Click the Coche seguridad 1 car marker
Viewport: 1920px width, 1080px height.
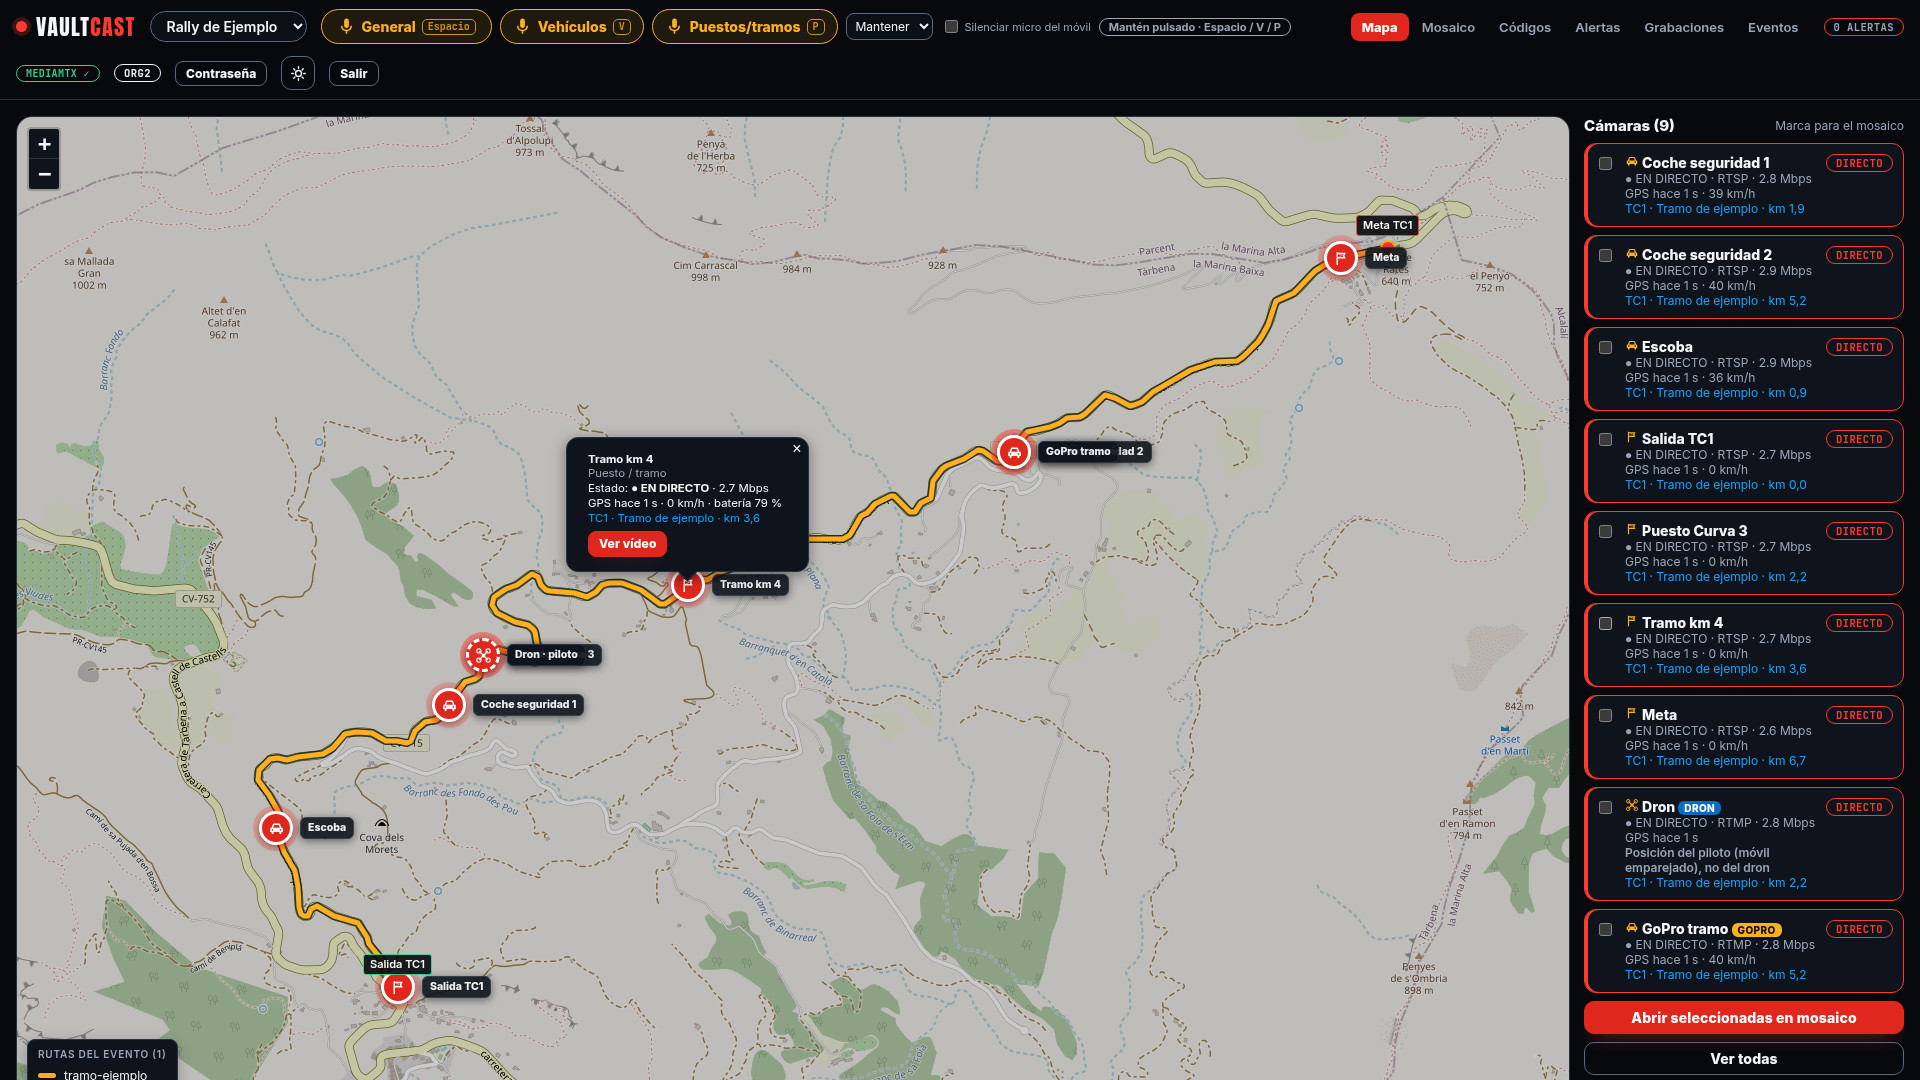coord(449,705)
